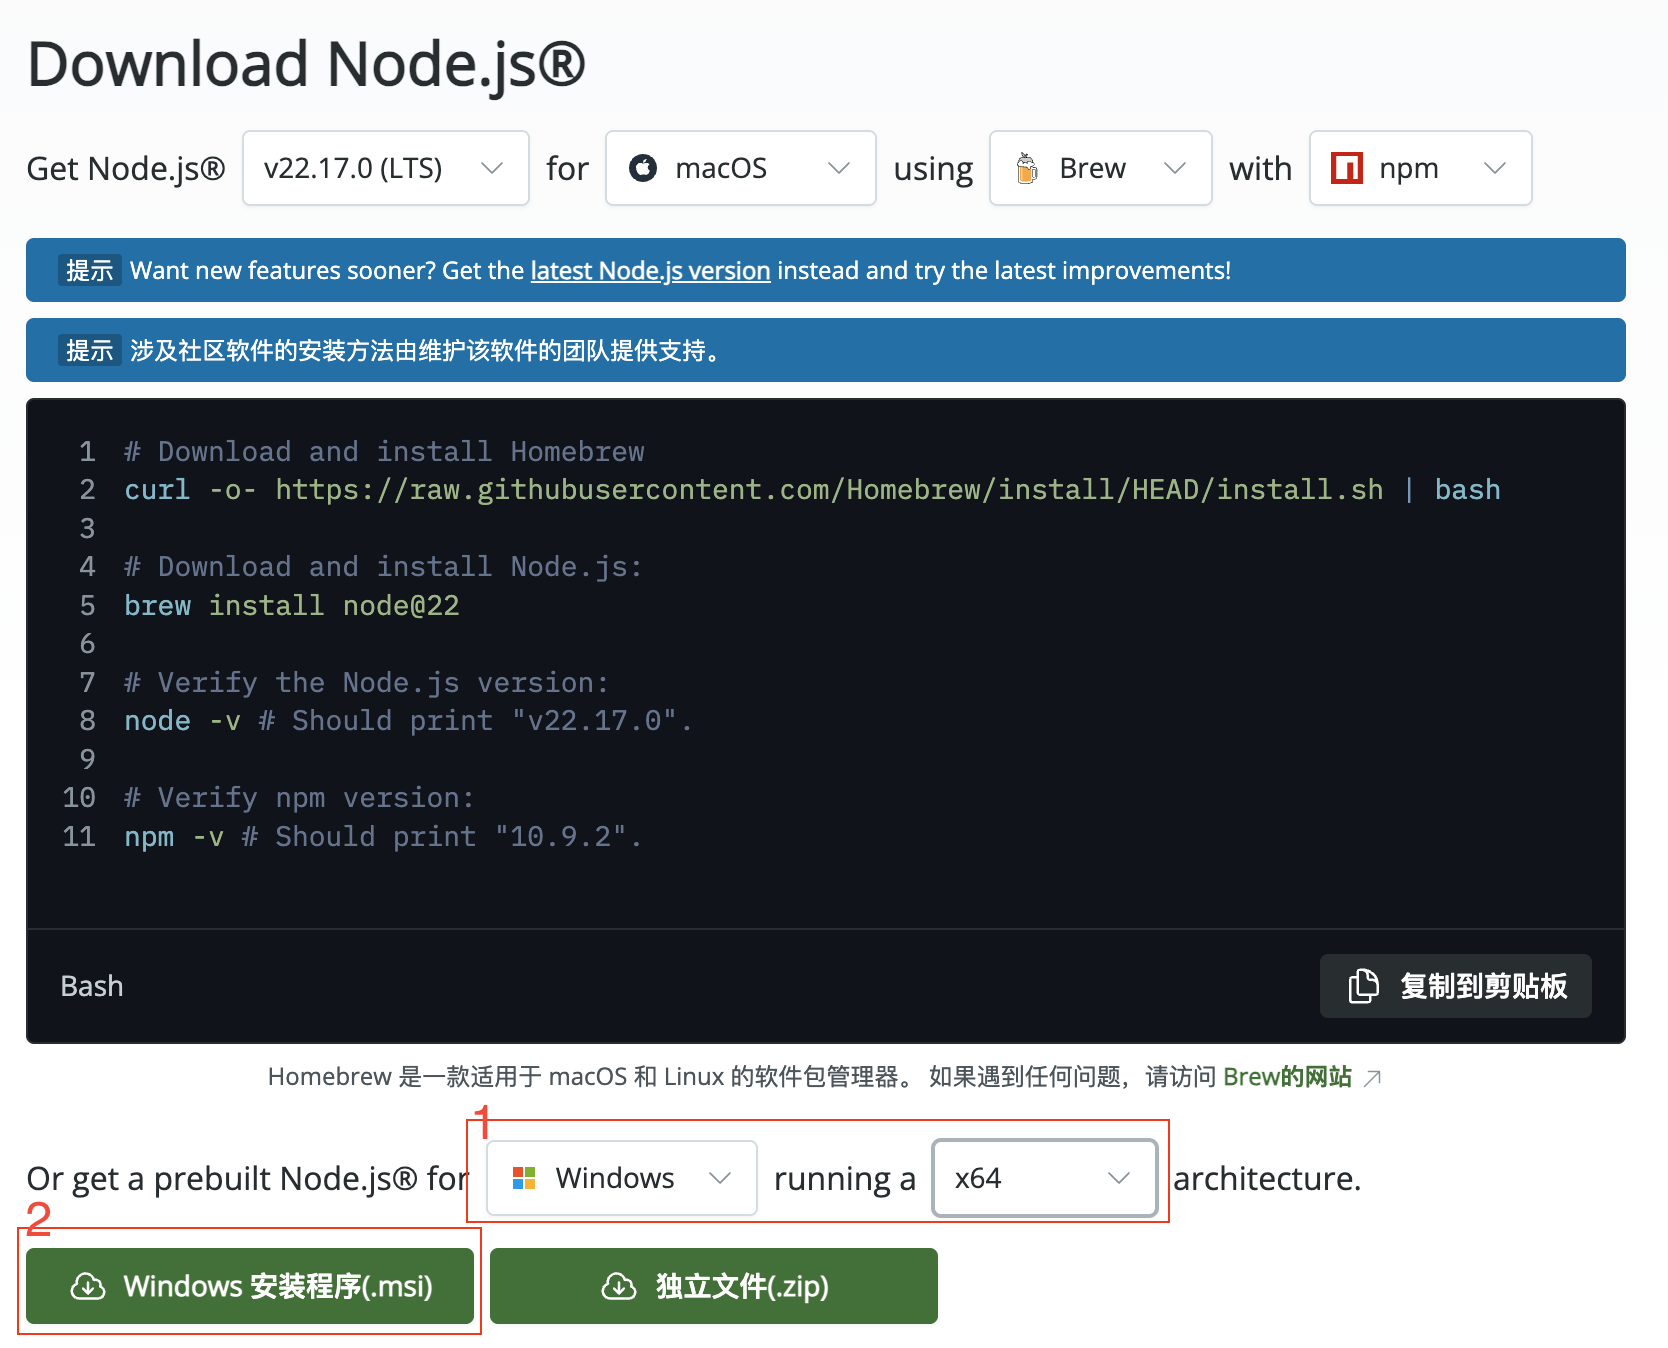
Task: Expand the macOS operating system dropdown
Action: [x=740, y=168]
